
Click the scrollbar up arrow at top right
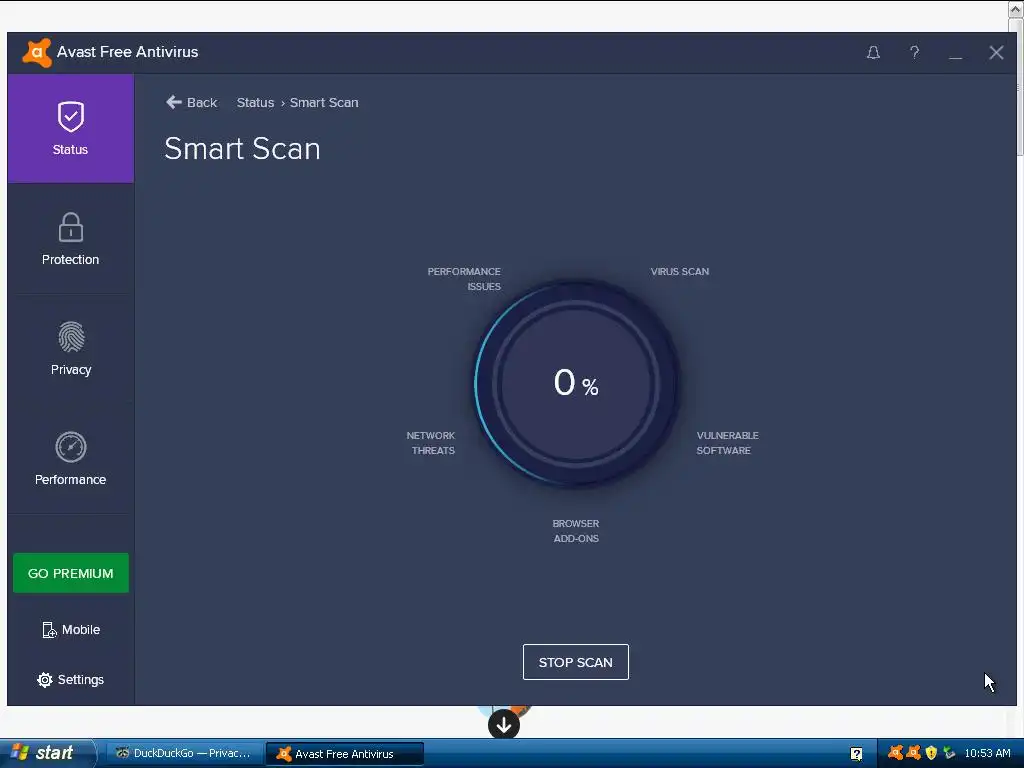coord(1018,9)
